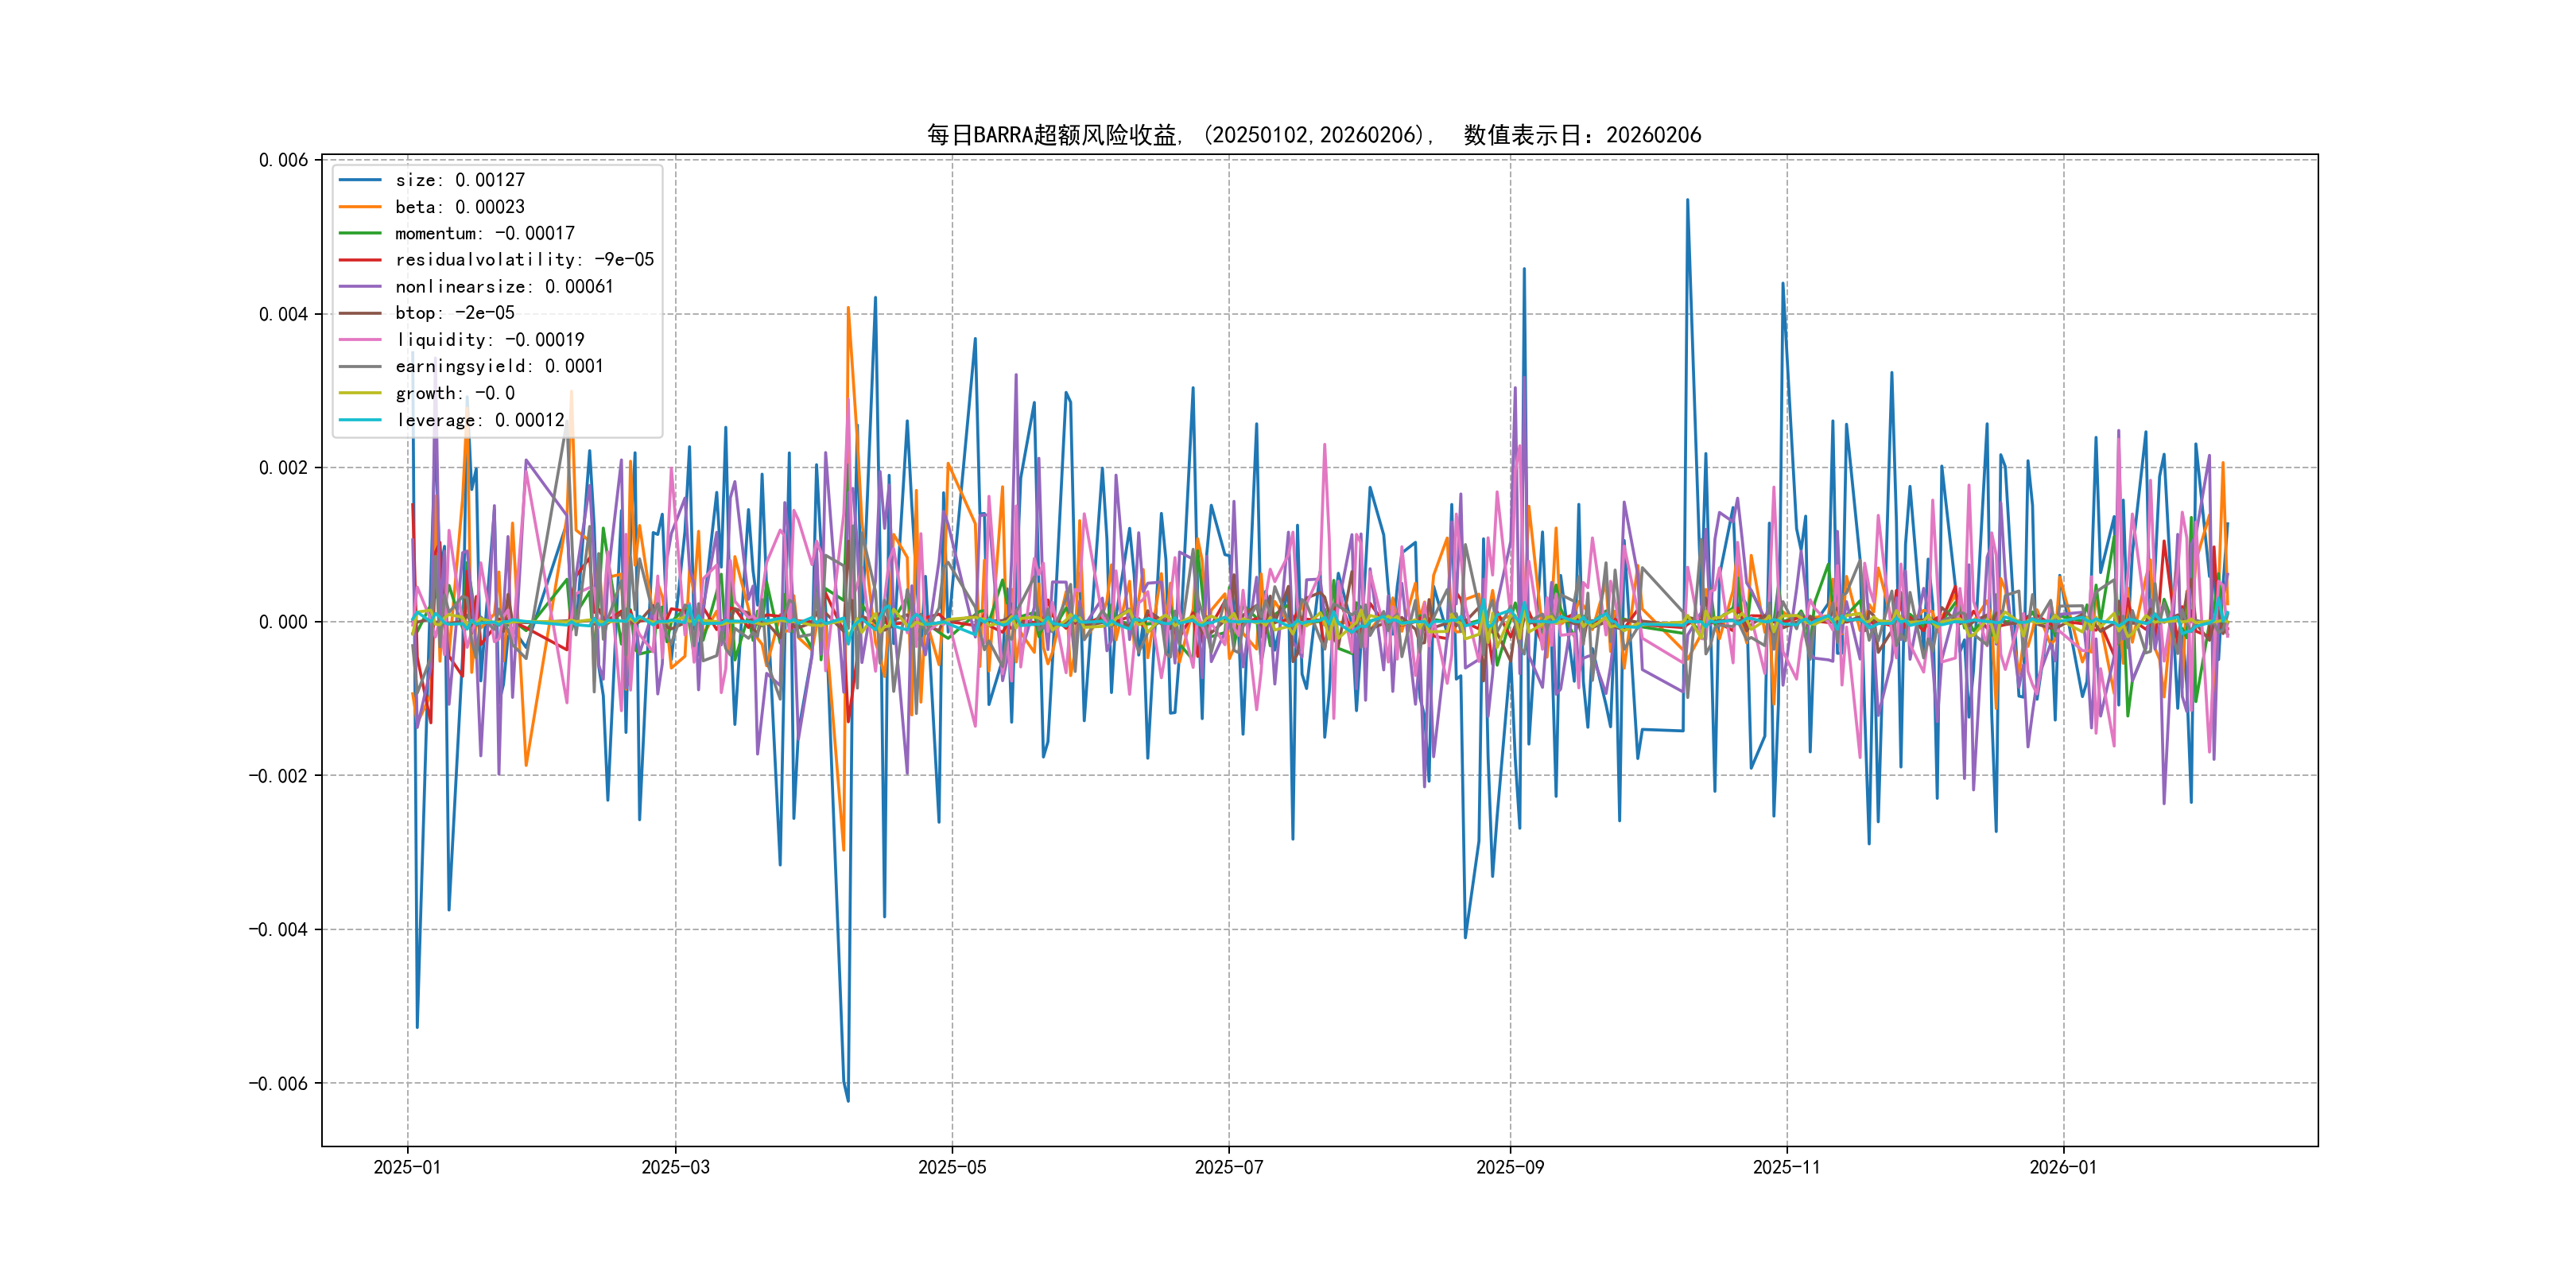Click the btop legend entry
The image size is (2576, 1288).
point(454,313)
